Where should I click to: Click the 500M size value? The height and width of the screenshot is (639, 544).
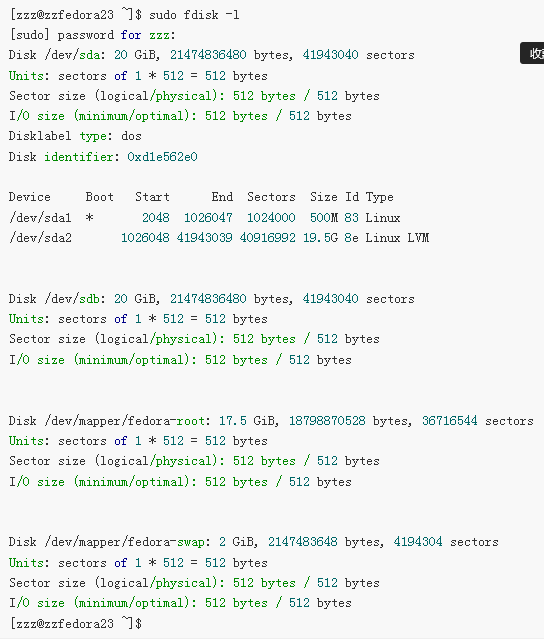tap(324, 218)
